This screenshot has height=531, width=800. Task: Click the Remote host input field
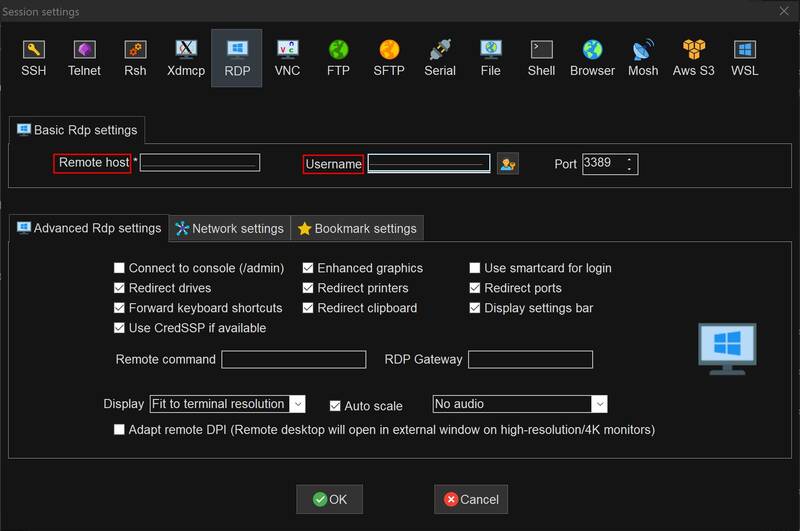click(200, 163)
